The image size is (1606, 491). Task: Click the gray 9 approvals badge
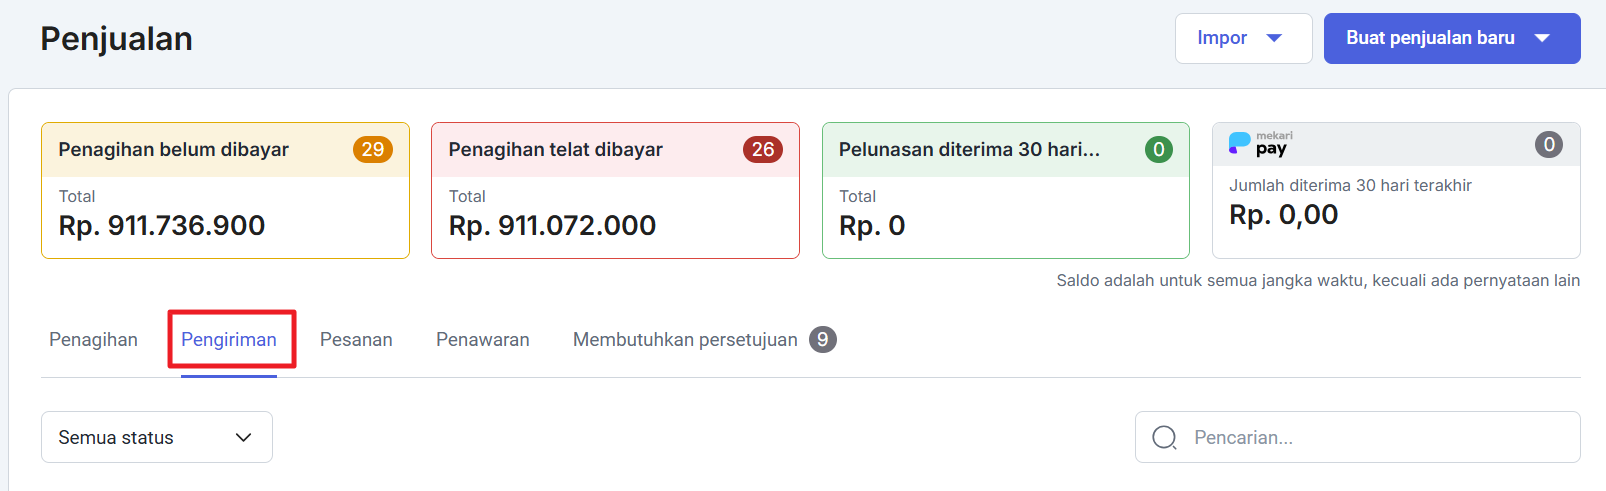pyautogui.click(x=822, y=340)
